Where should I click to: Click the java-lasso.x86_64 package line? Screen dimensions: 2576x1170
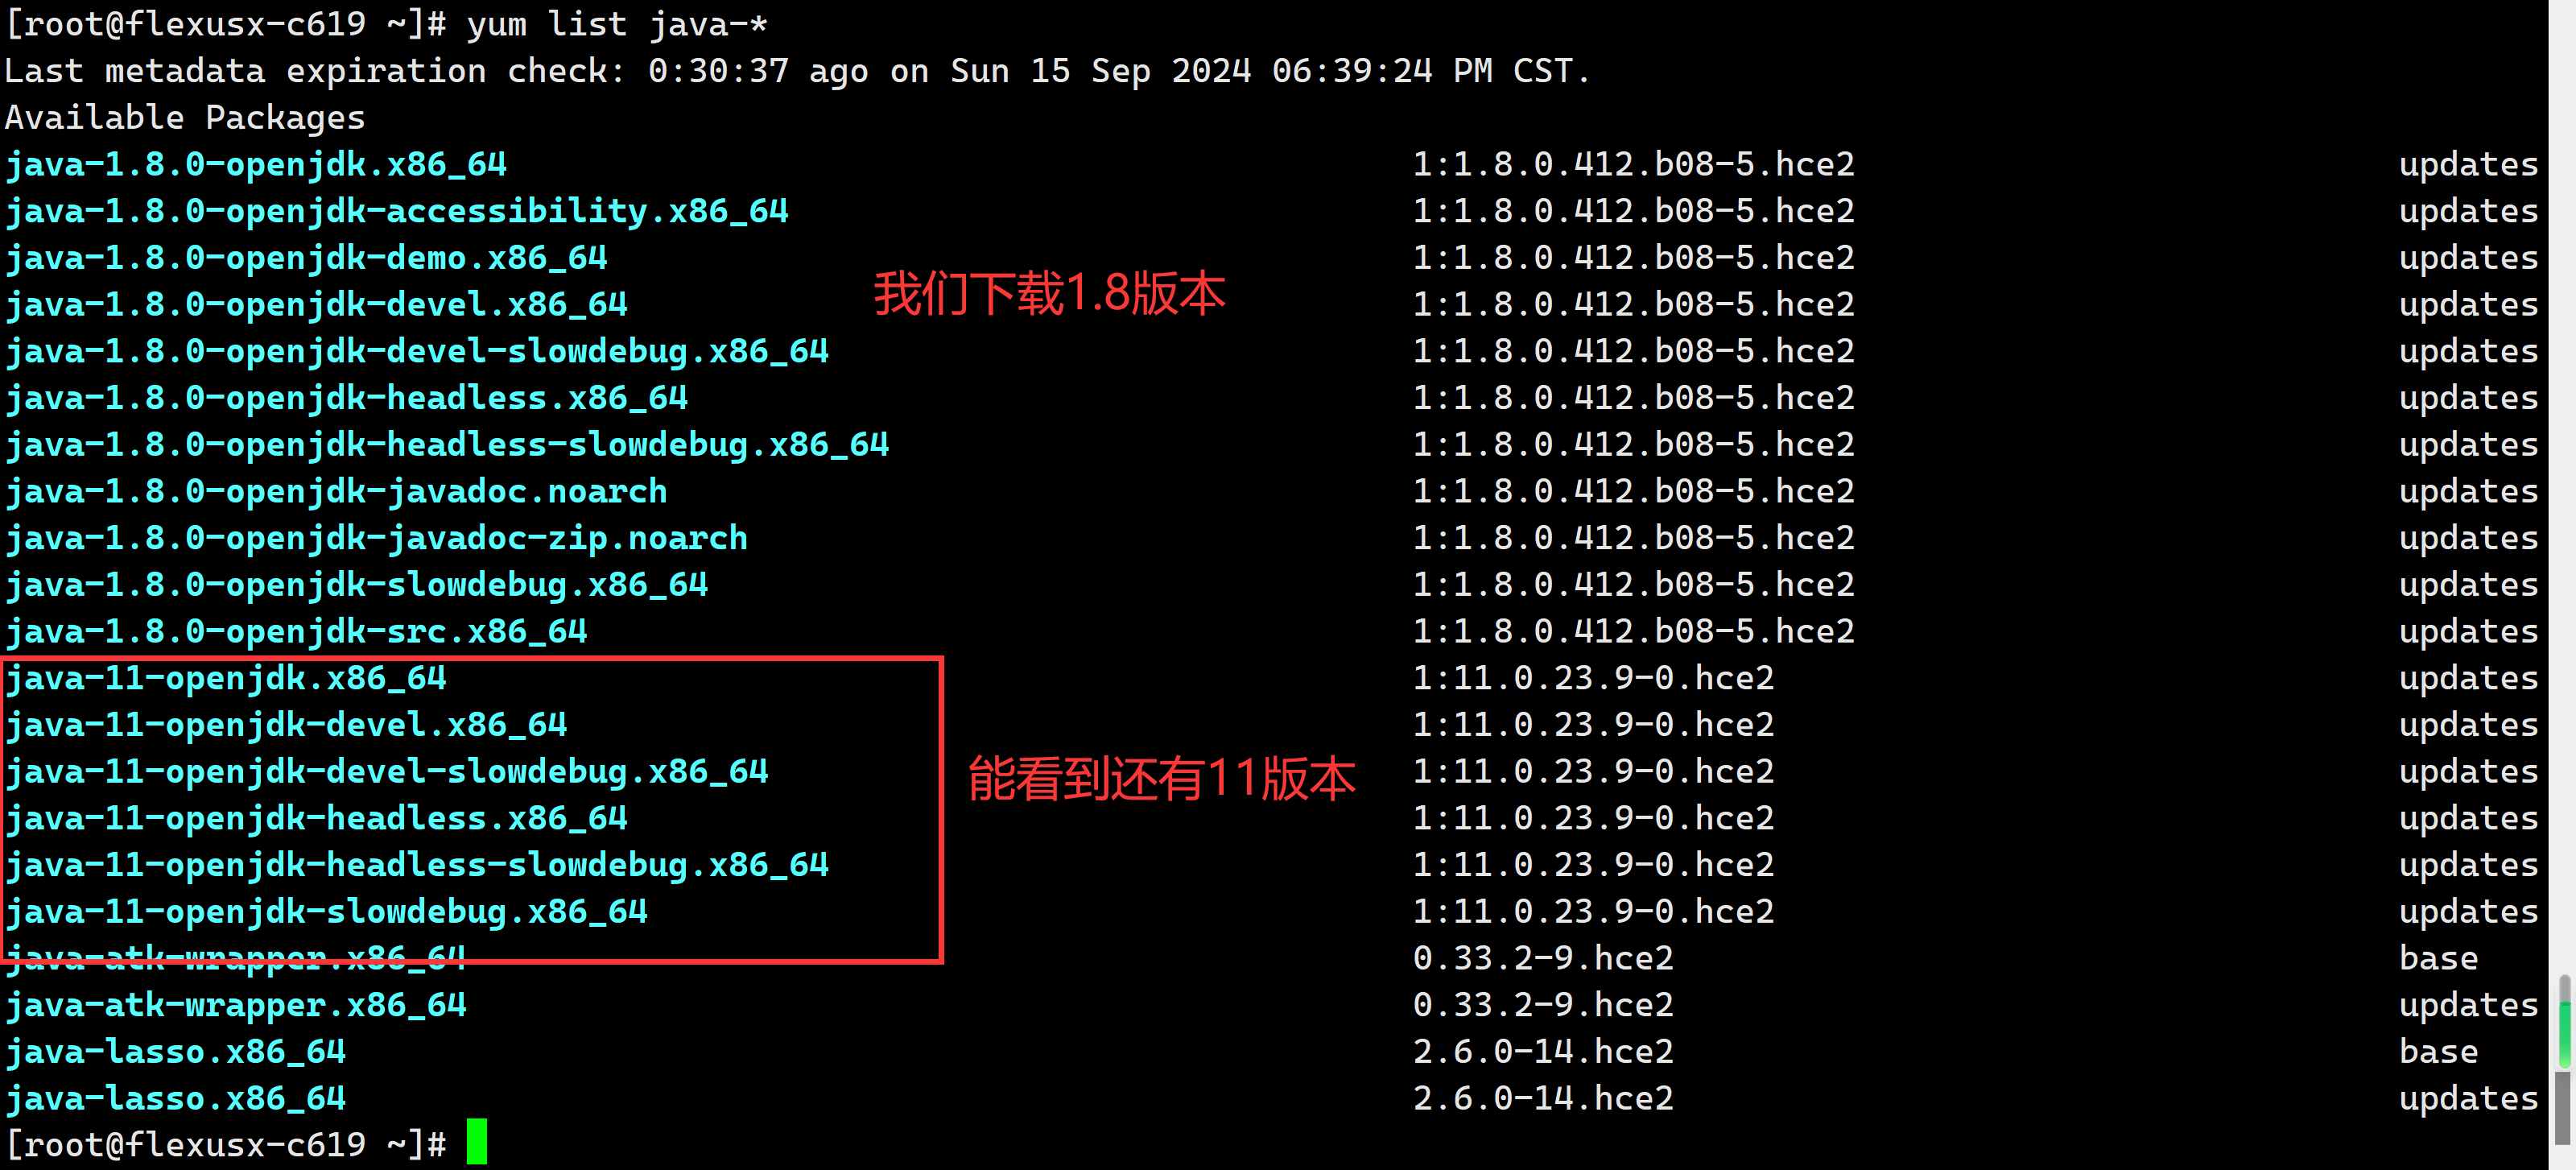(x=175, y=1051)
